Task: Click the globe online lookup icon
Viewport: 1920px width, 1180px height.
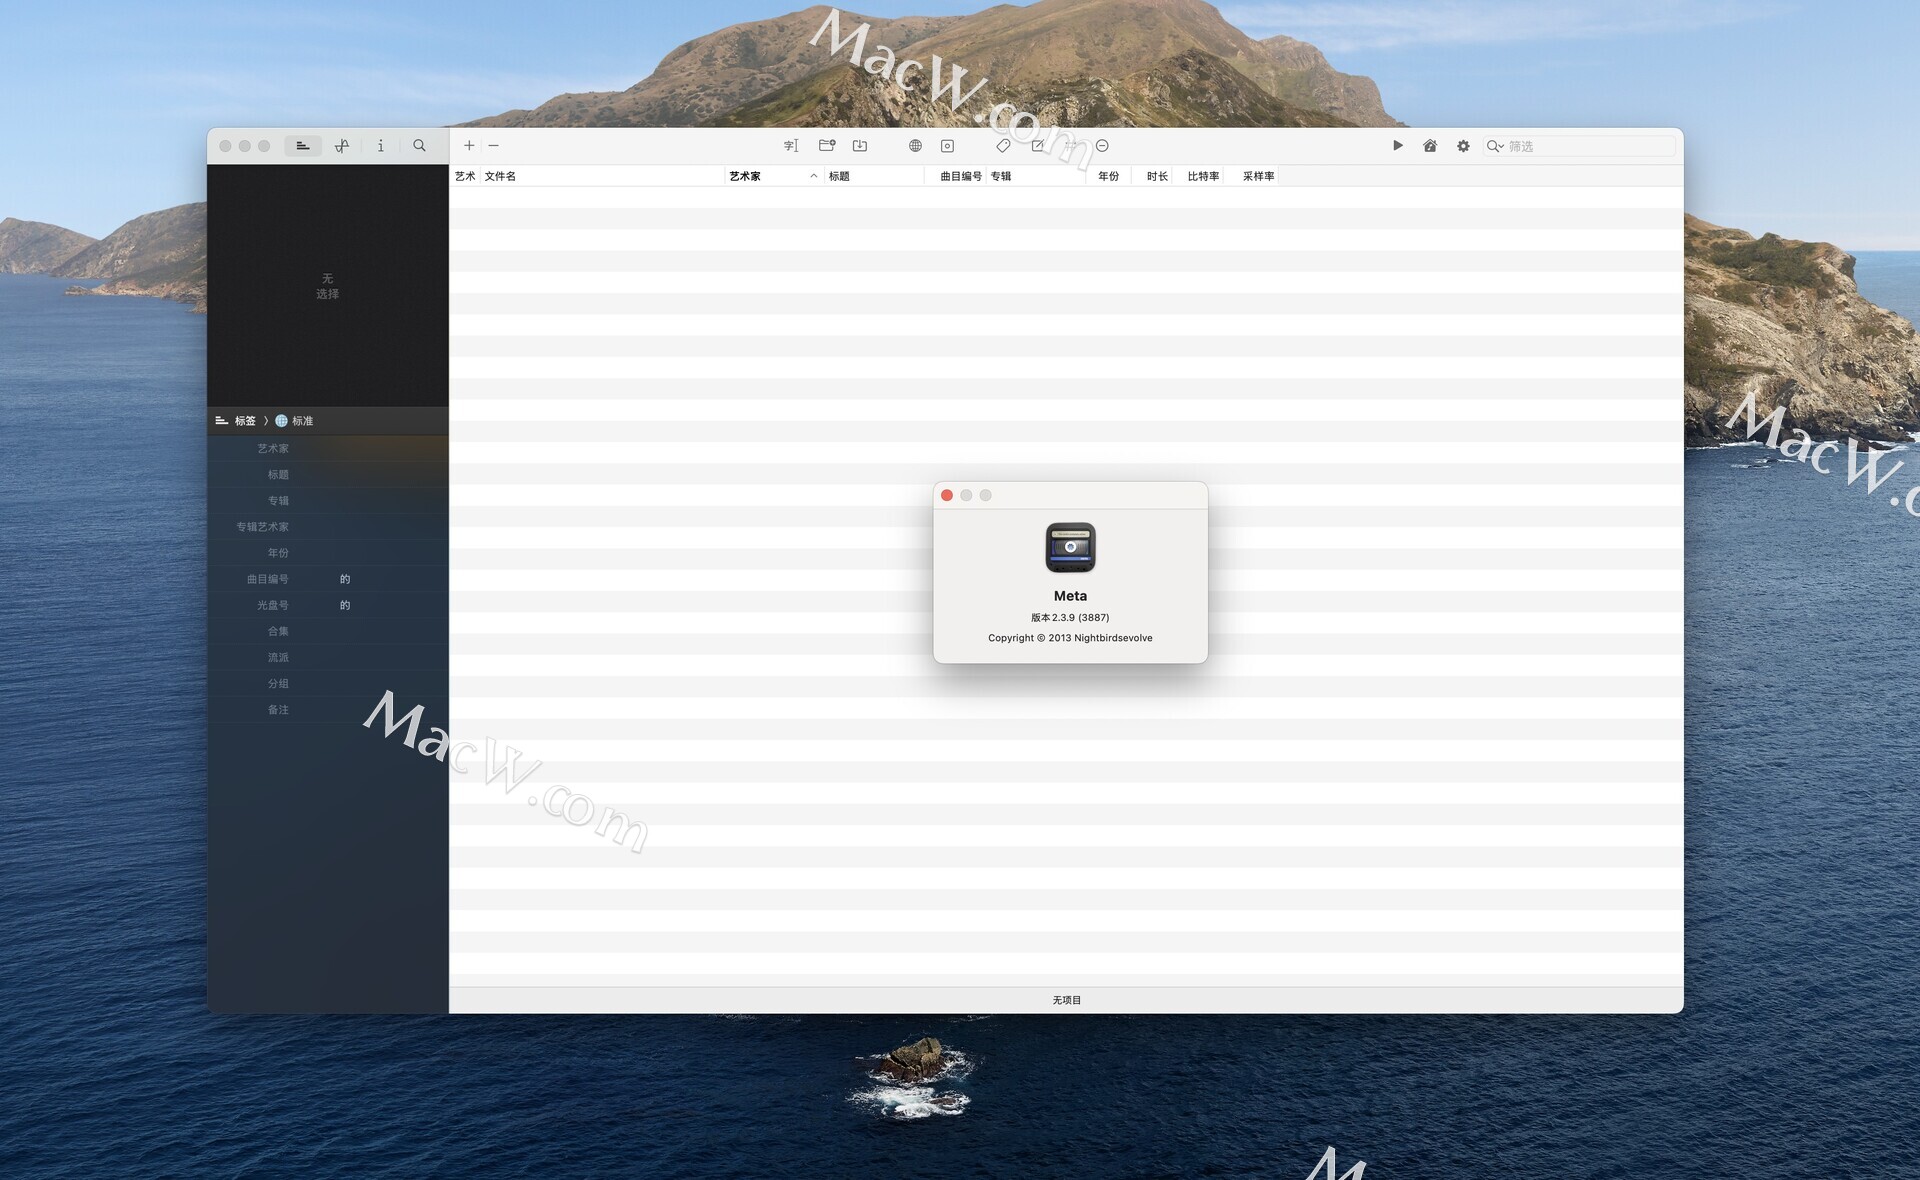Action: tap(915, 146)
